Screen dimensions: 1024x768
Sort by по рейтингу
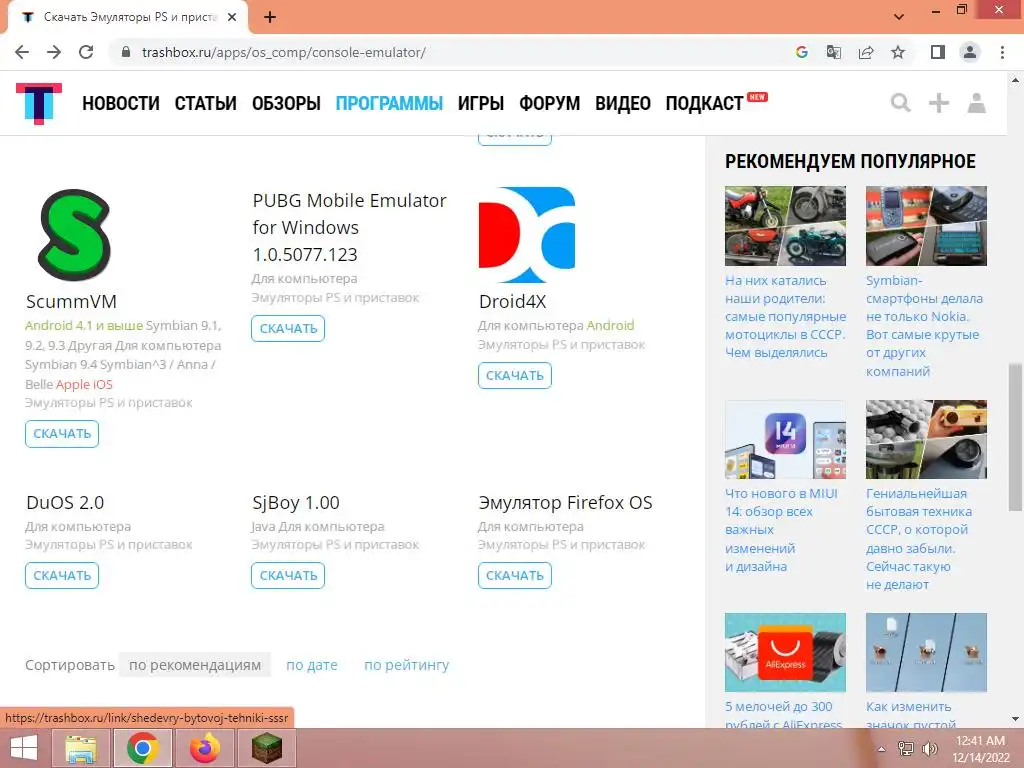(x=406, y=665)
